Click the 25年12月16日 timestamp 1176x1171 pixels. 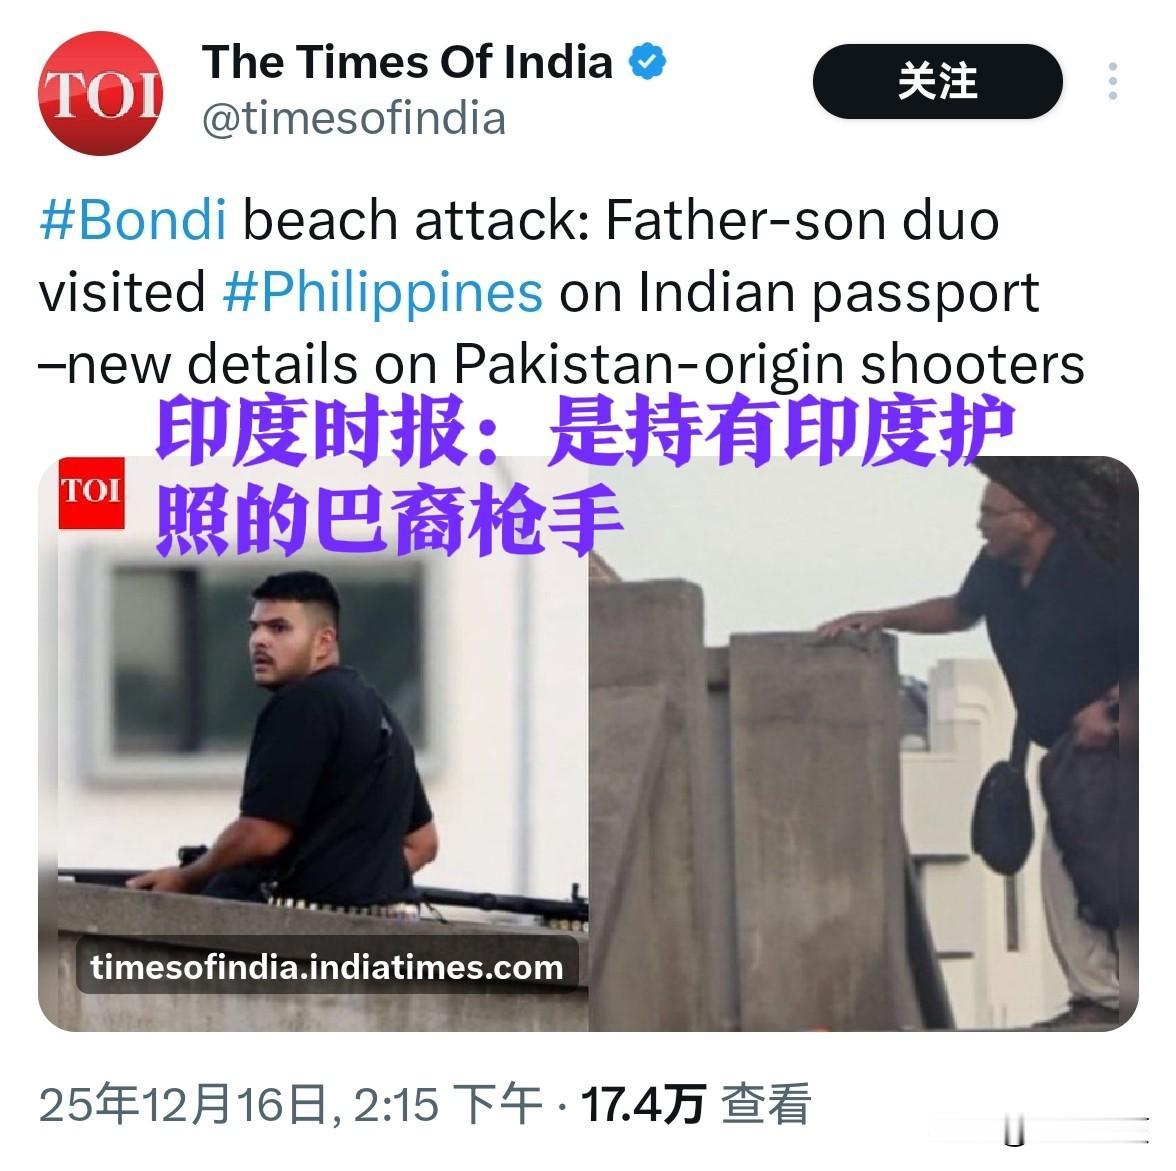tap(290, 1105)
